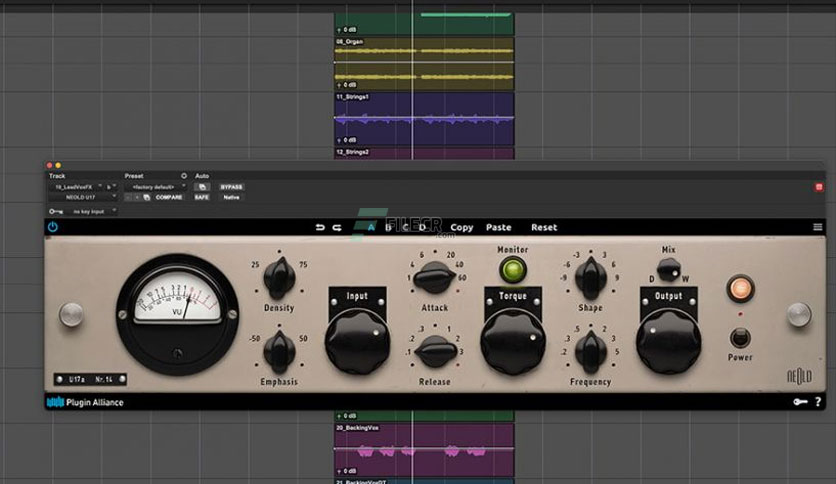Image resolution: width=836 pixels, height=484 pixels.
Task: Click copy settings icon beside COMPARE
Action: tap(147, 197)
